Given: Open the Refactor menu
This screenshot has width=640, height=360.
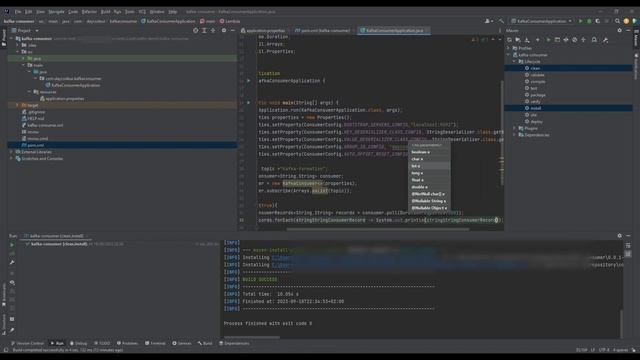Looking at the screenshot, I should 89,12.
